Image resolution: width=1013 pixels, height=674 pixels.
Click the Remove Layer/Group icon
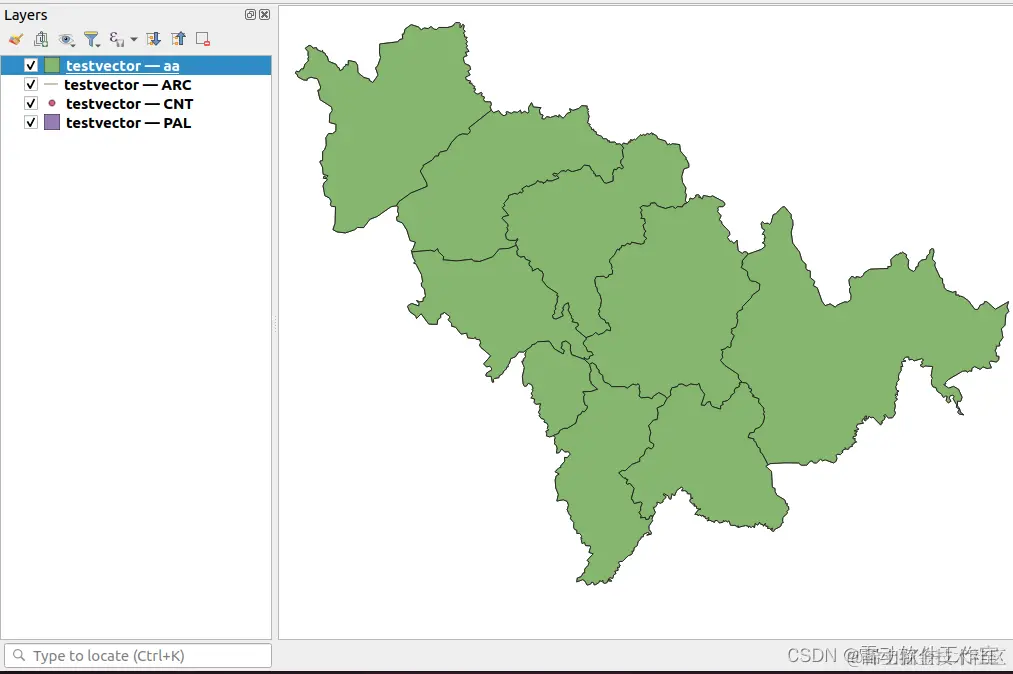tap(203, 39)
